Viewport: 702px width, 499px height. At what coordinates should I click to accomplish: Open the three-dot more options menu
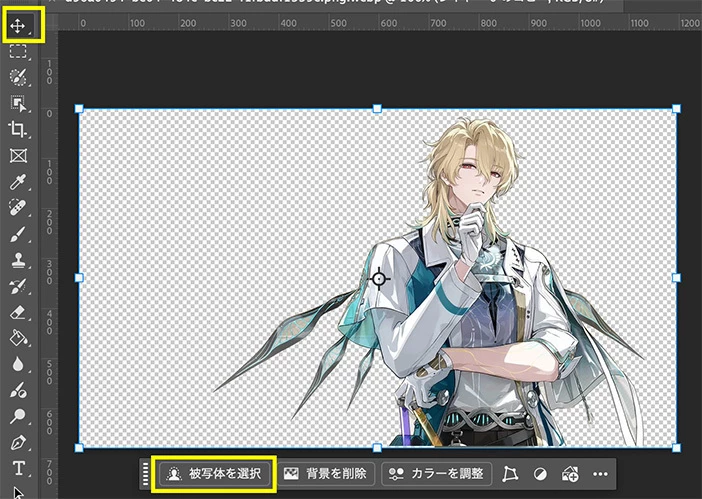pyautogui.click(x=600, y=474)
